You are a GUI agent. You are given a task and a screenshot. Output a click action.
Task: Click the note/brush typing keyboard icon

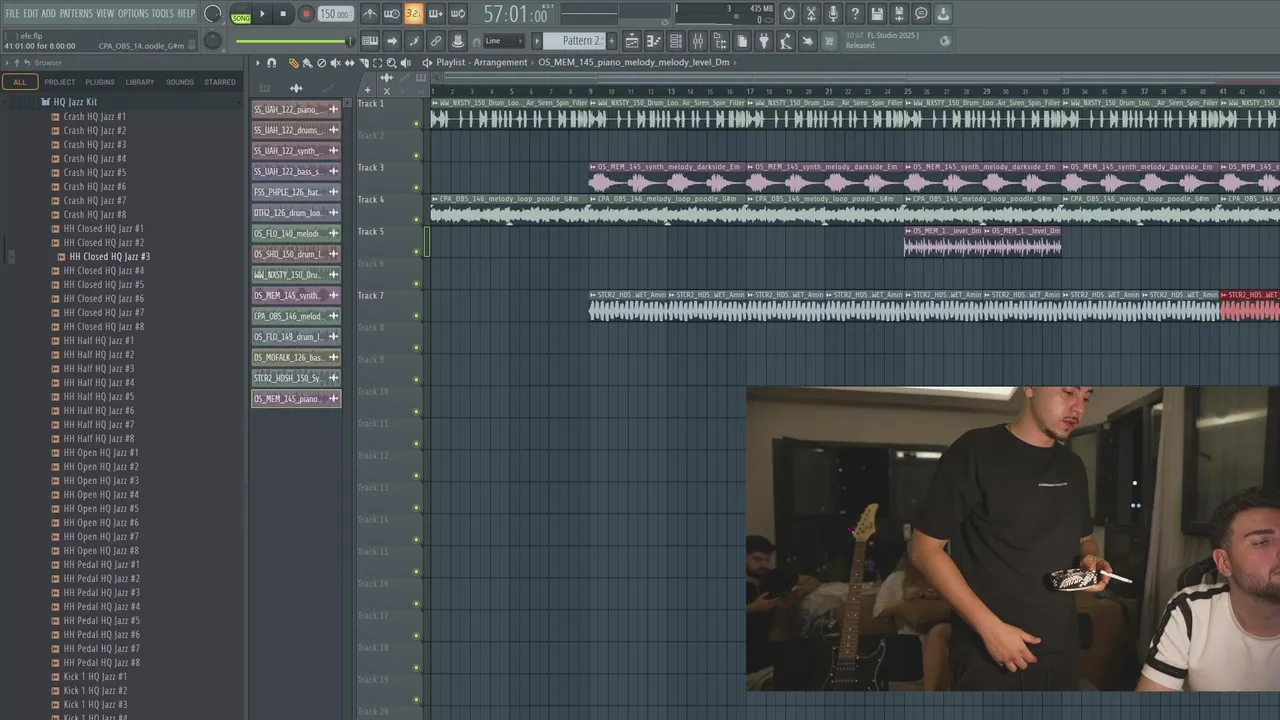(414, 41)
